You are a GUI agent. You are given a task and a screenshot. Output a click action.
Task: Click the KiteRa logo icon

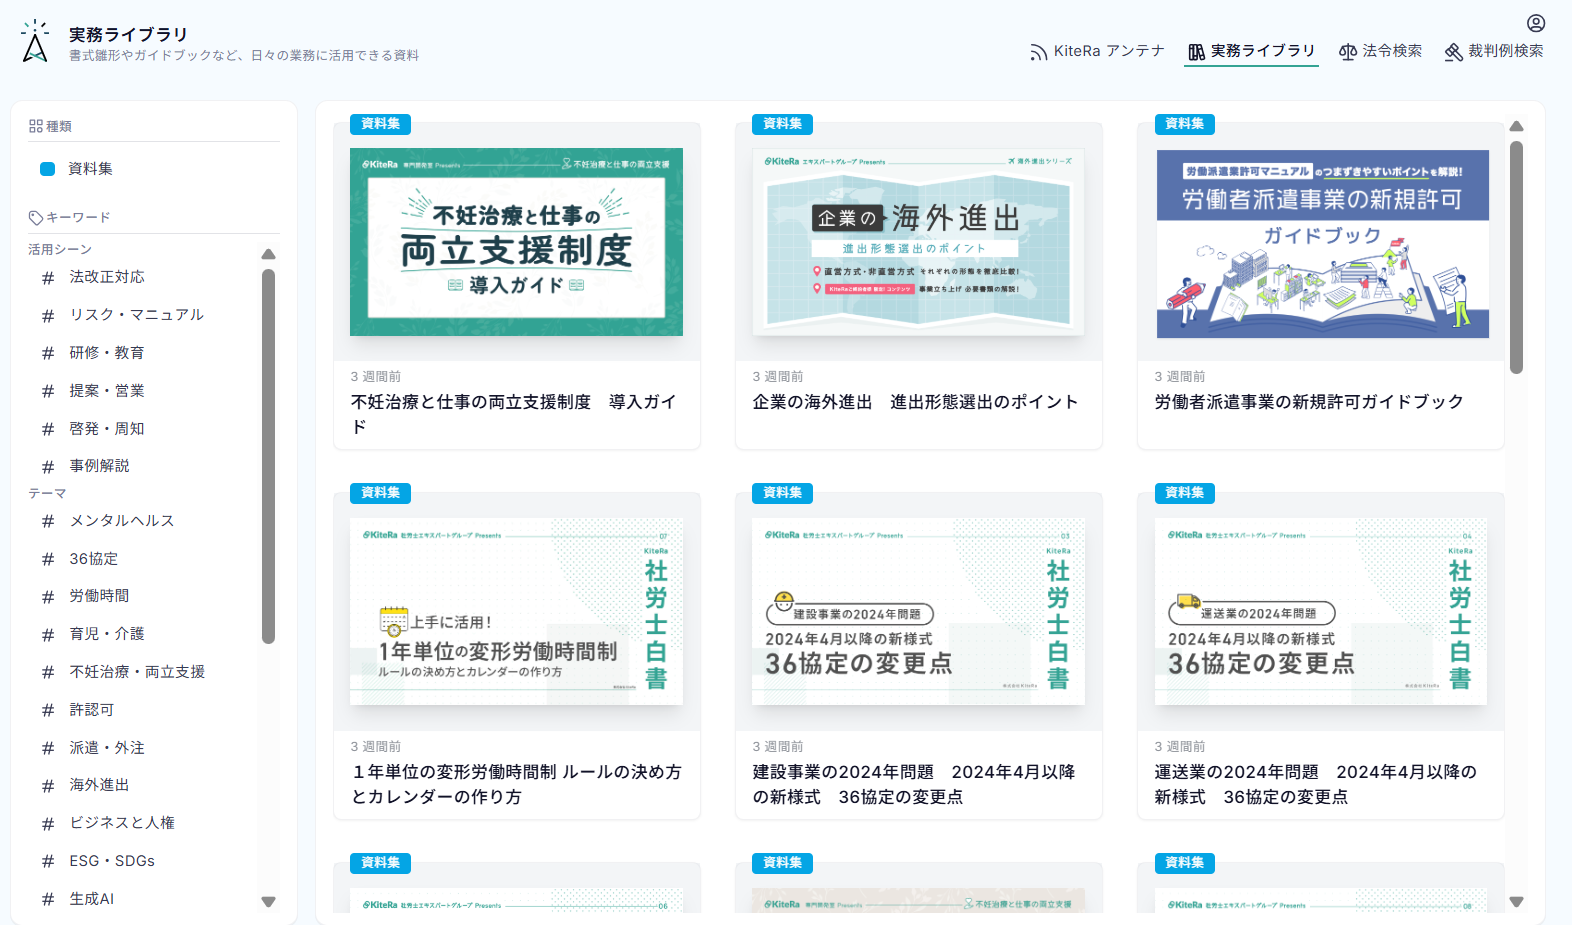tap(35, 42)
